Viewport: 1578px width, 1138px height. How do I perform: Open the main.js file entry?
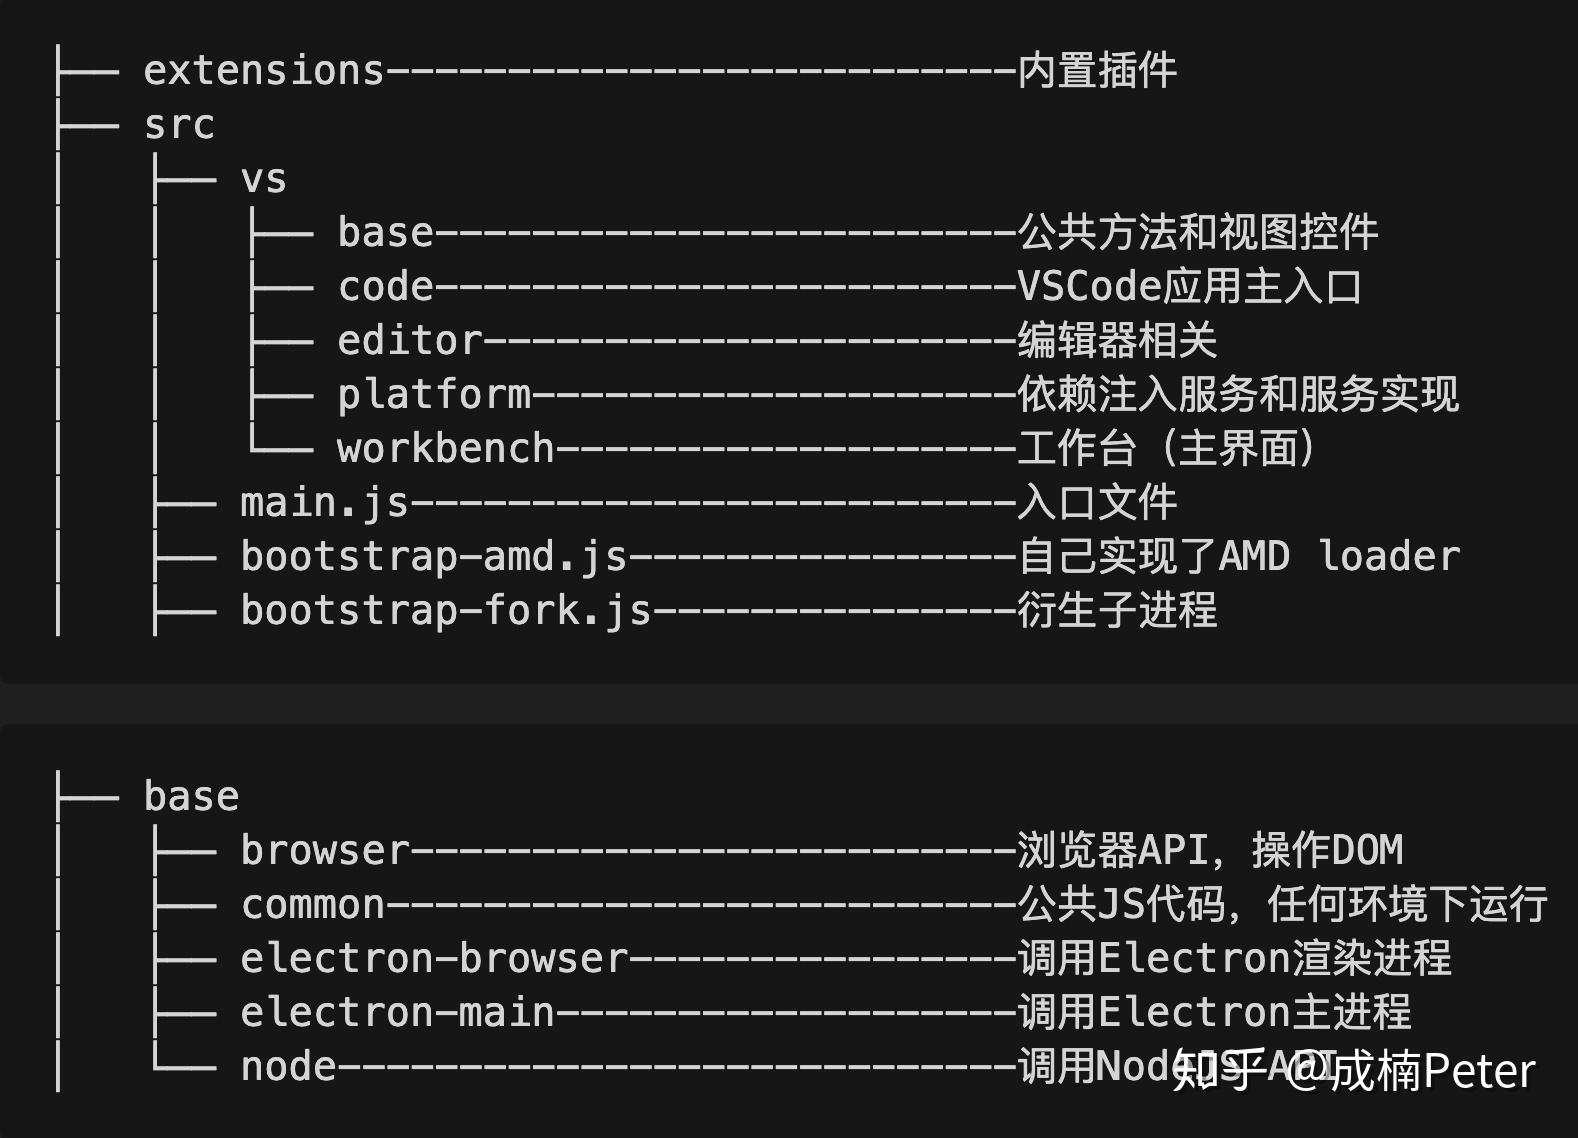click(x=324, y=503)
